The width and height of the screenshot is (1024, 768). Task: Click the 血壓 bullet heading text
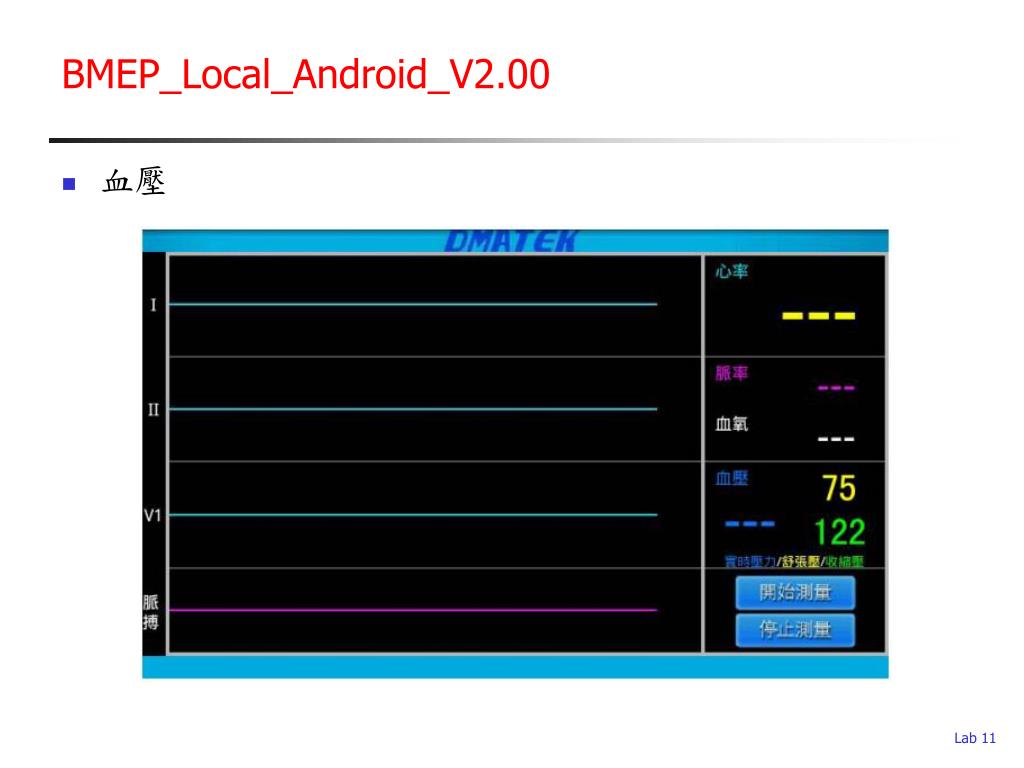(134, 182)
